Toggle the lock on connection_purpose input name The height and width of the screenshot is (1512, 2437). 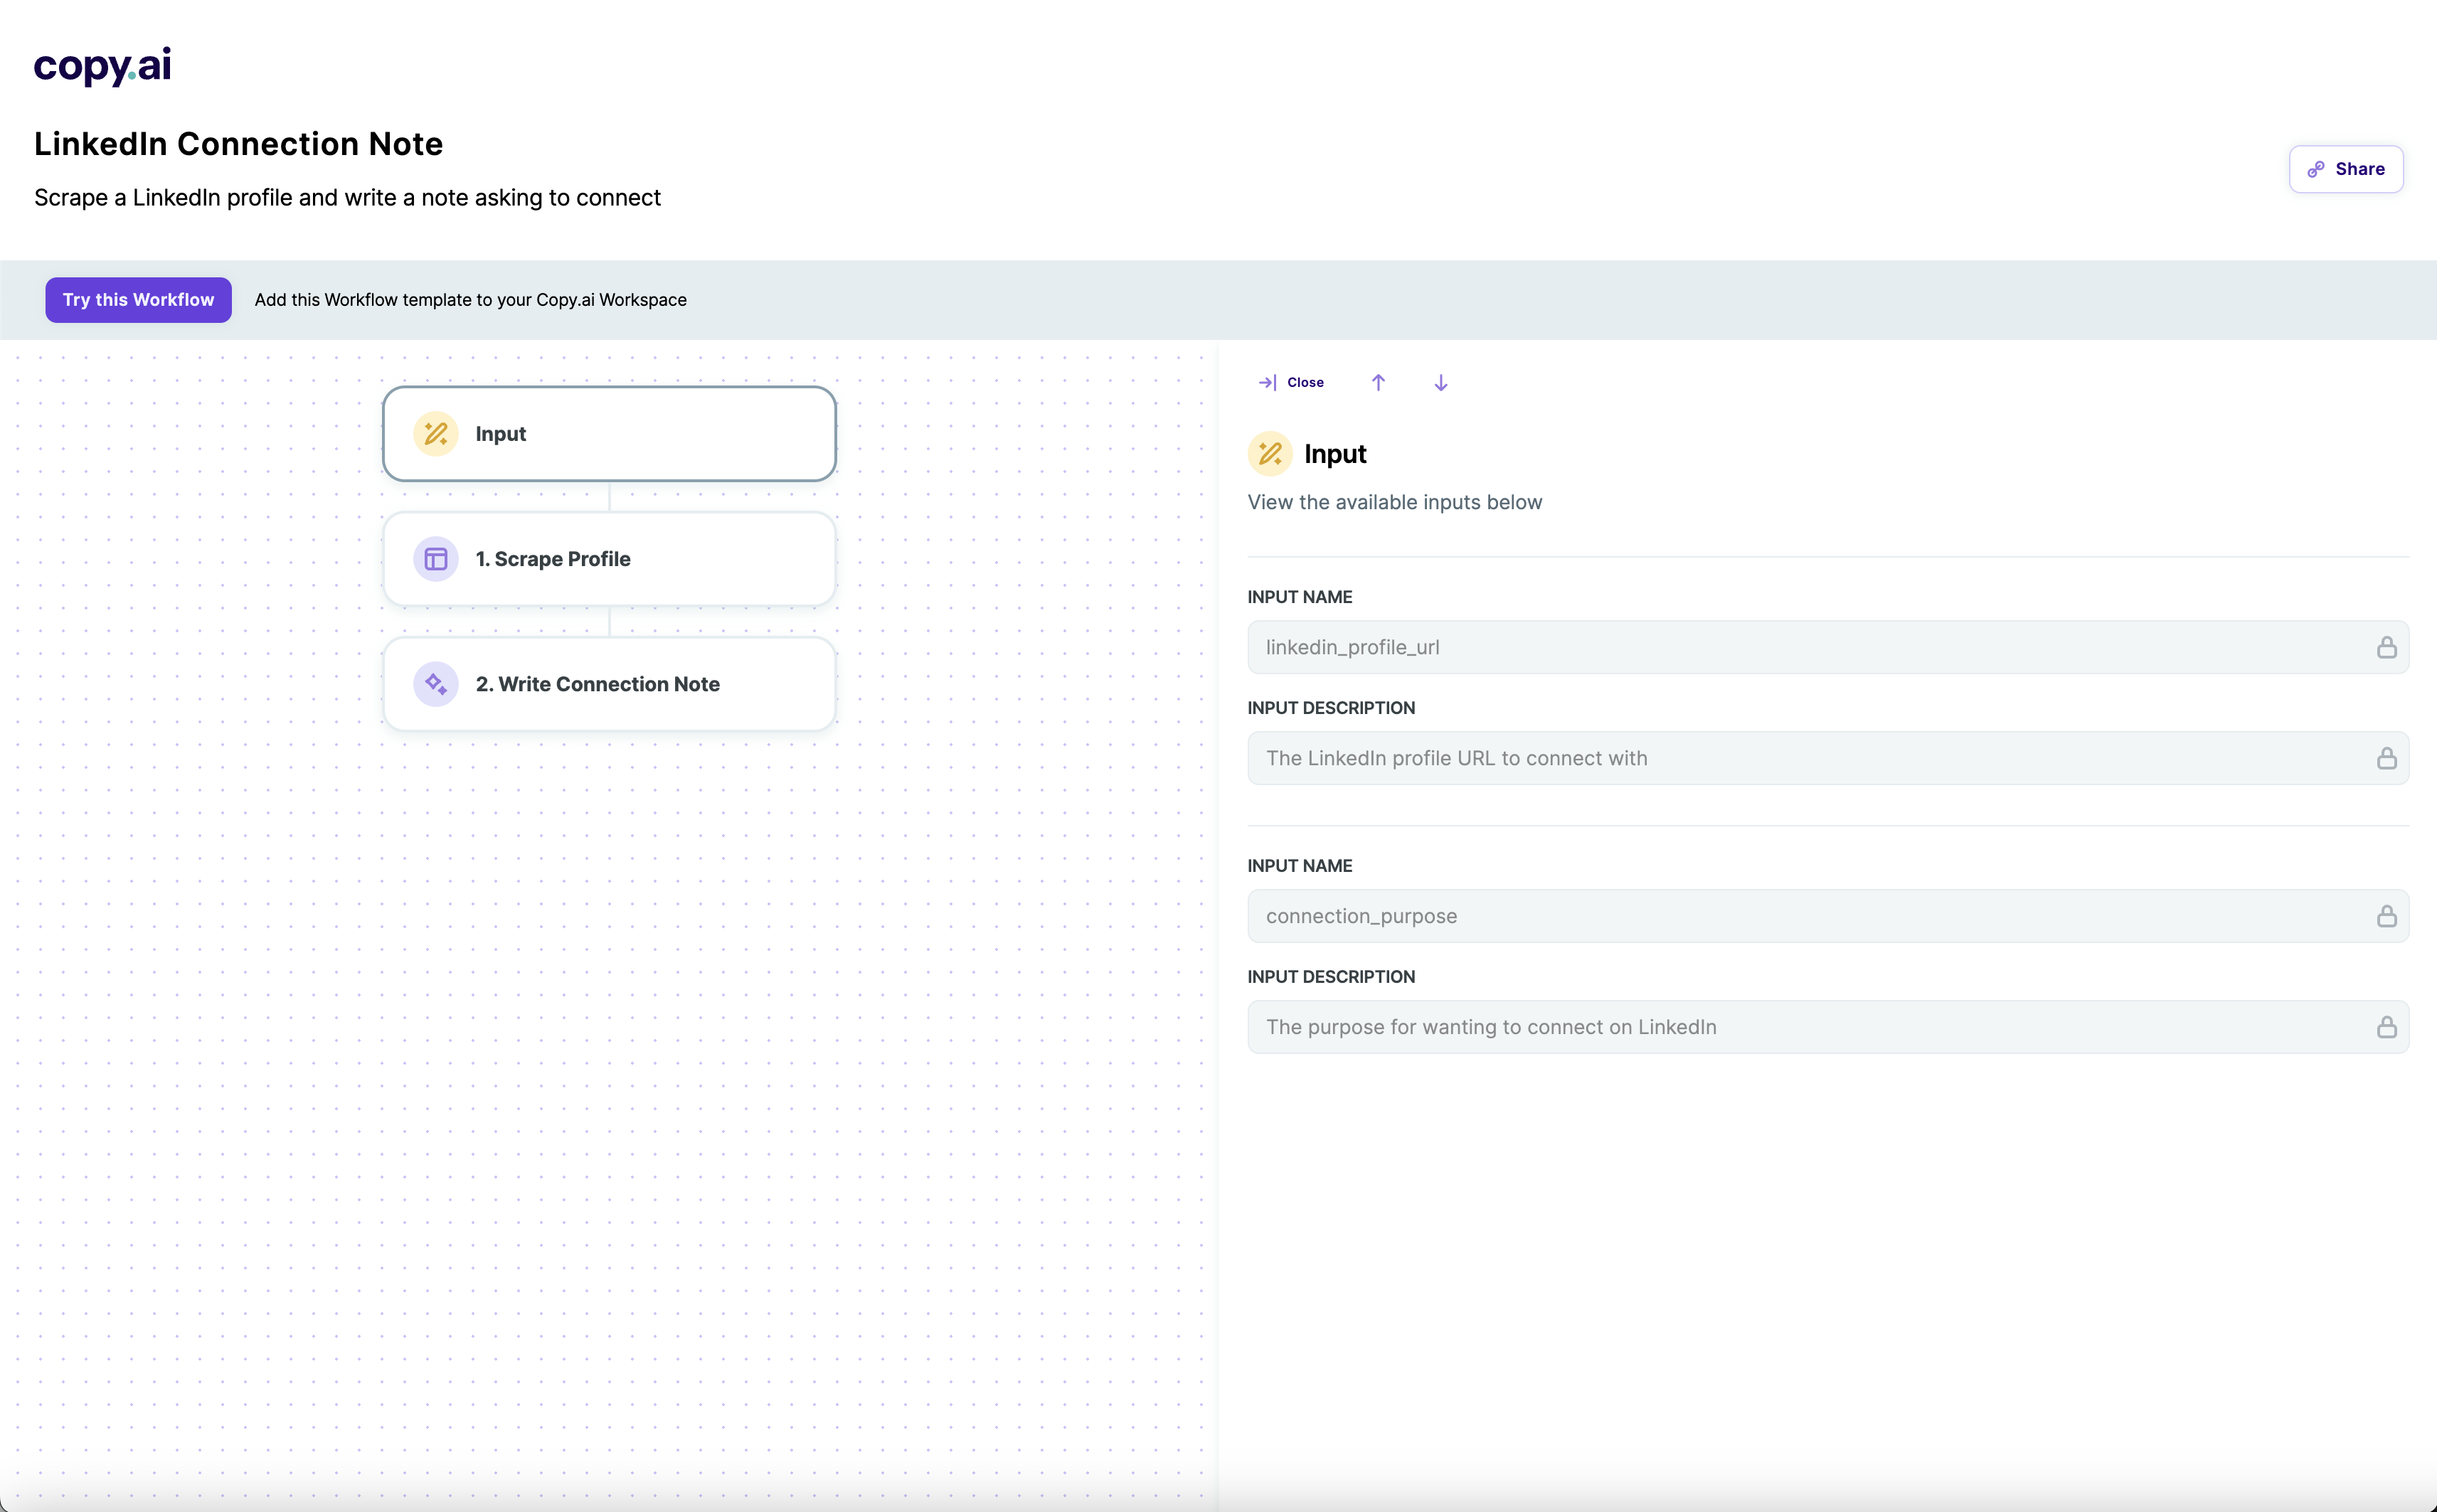coord(2388,916)
